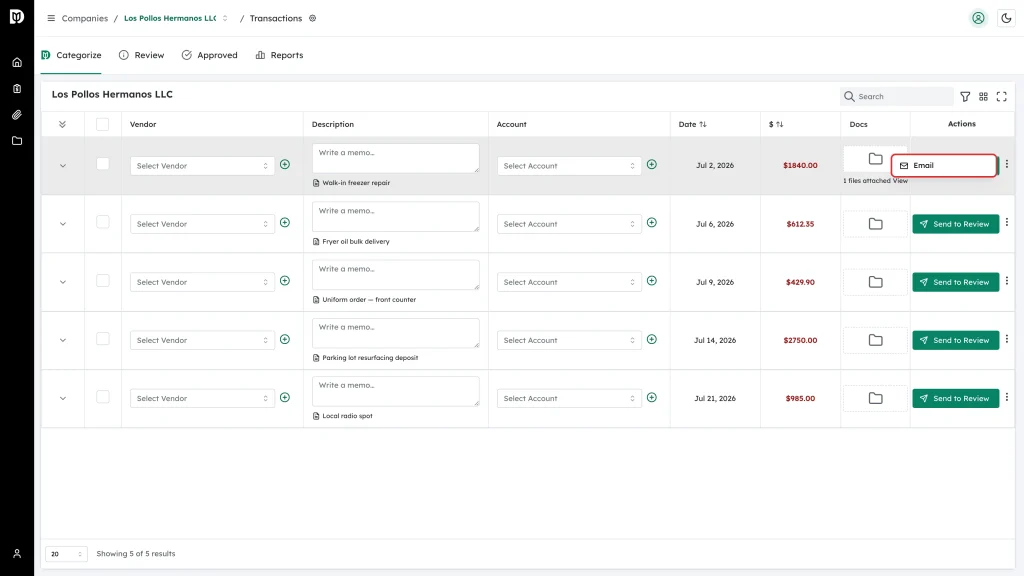Switch to the Reports tab
The image size is (1024, 576).
pos(280,55)
